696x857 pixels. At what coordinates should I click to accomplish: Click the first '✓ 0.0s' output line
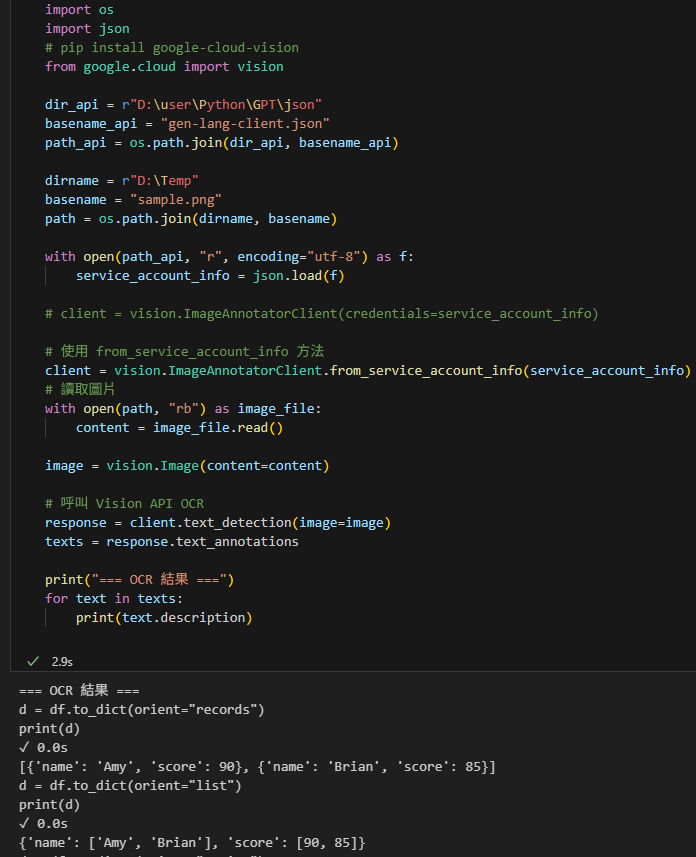coord(43,747)
